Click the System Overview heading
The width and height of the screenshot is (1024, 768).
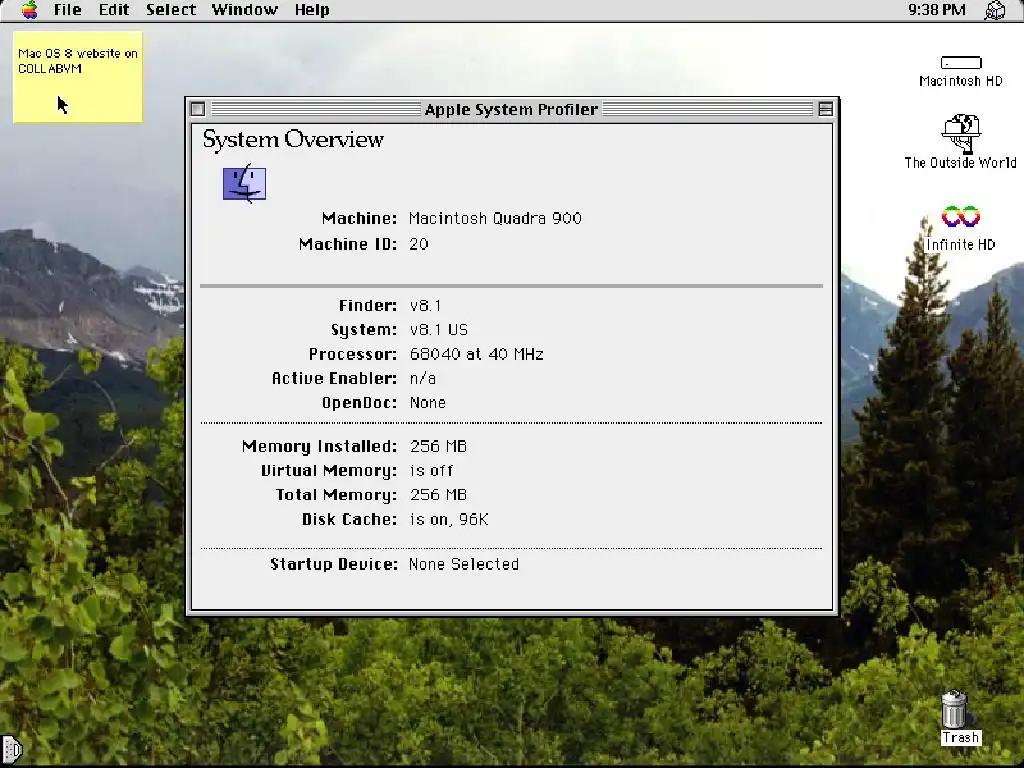293,139
